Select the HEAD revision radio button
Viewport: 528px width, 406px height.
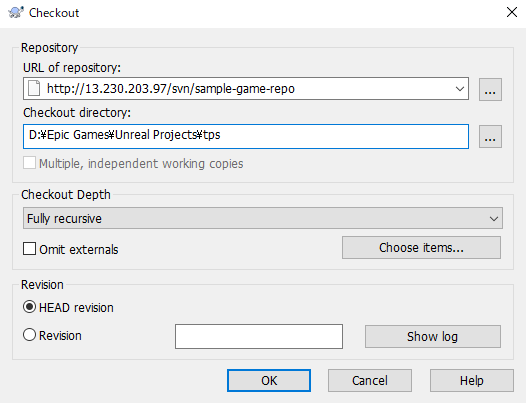[29, 307]
